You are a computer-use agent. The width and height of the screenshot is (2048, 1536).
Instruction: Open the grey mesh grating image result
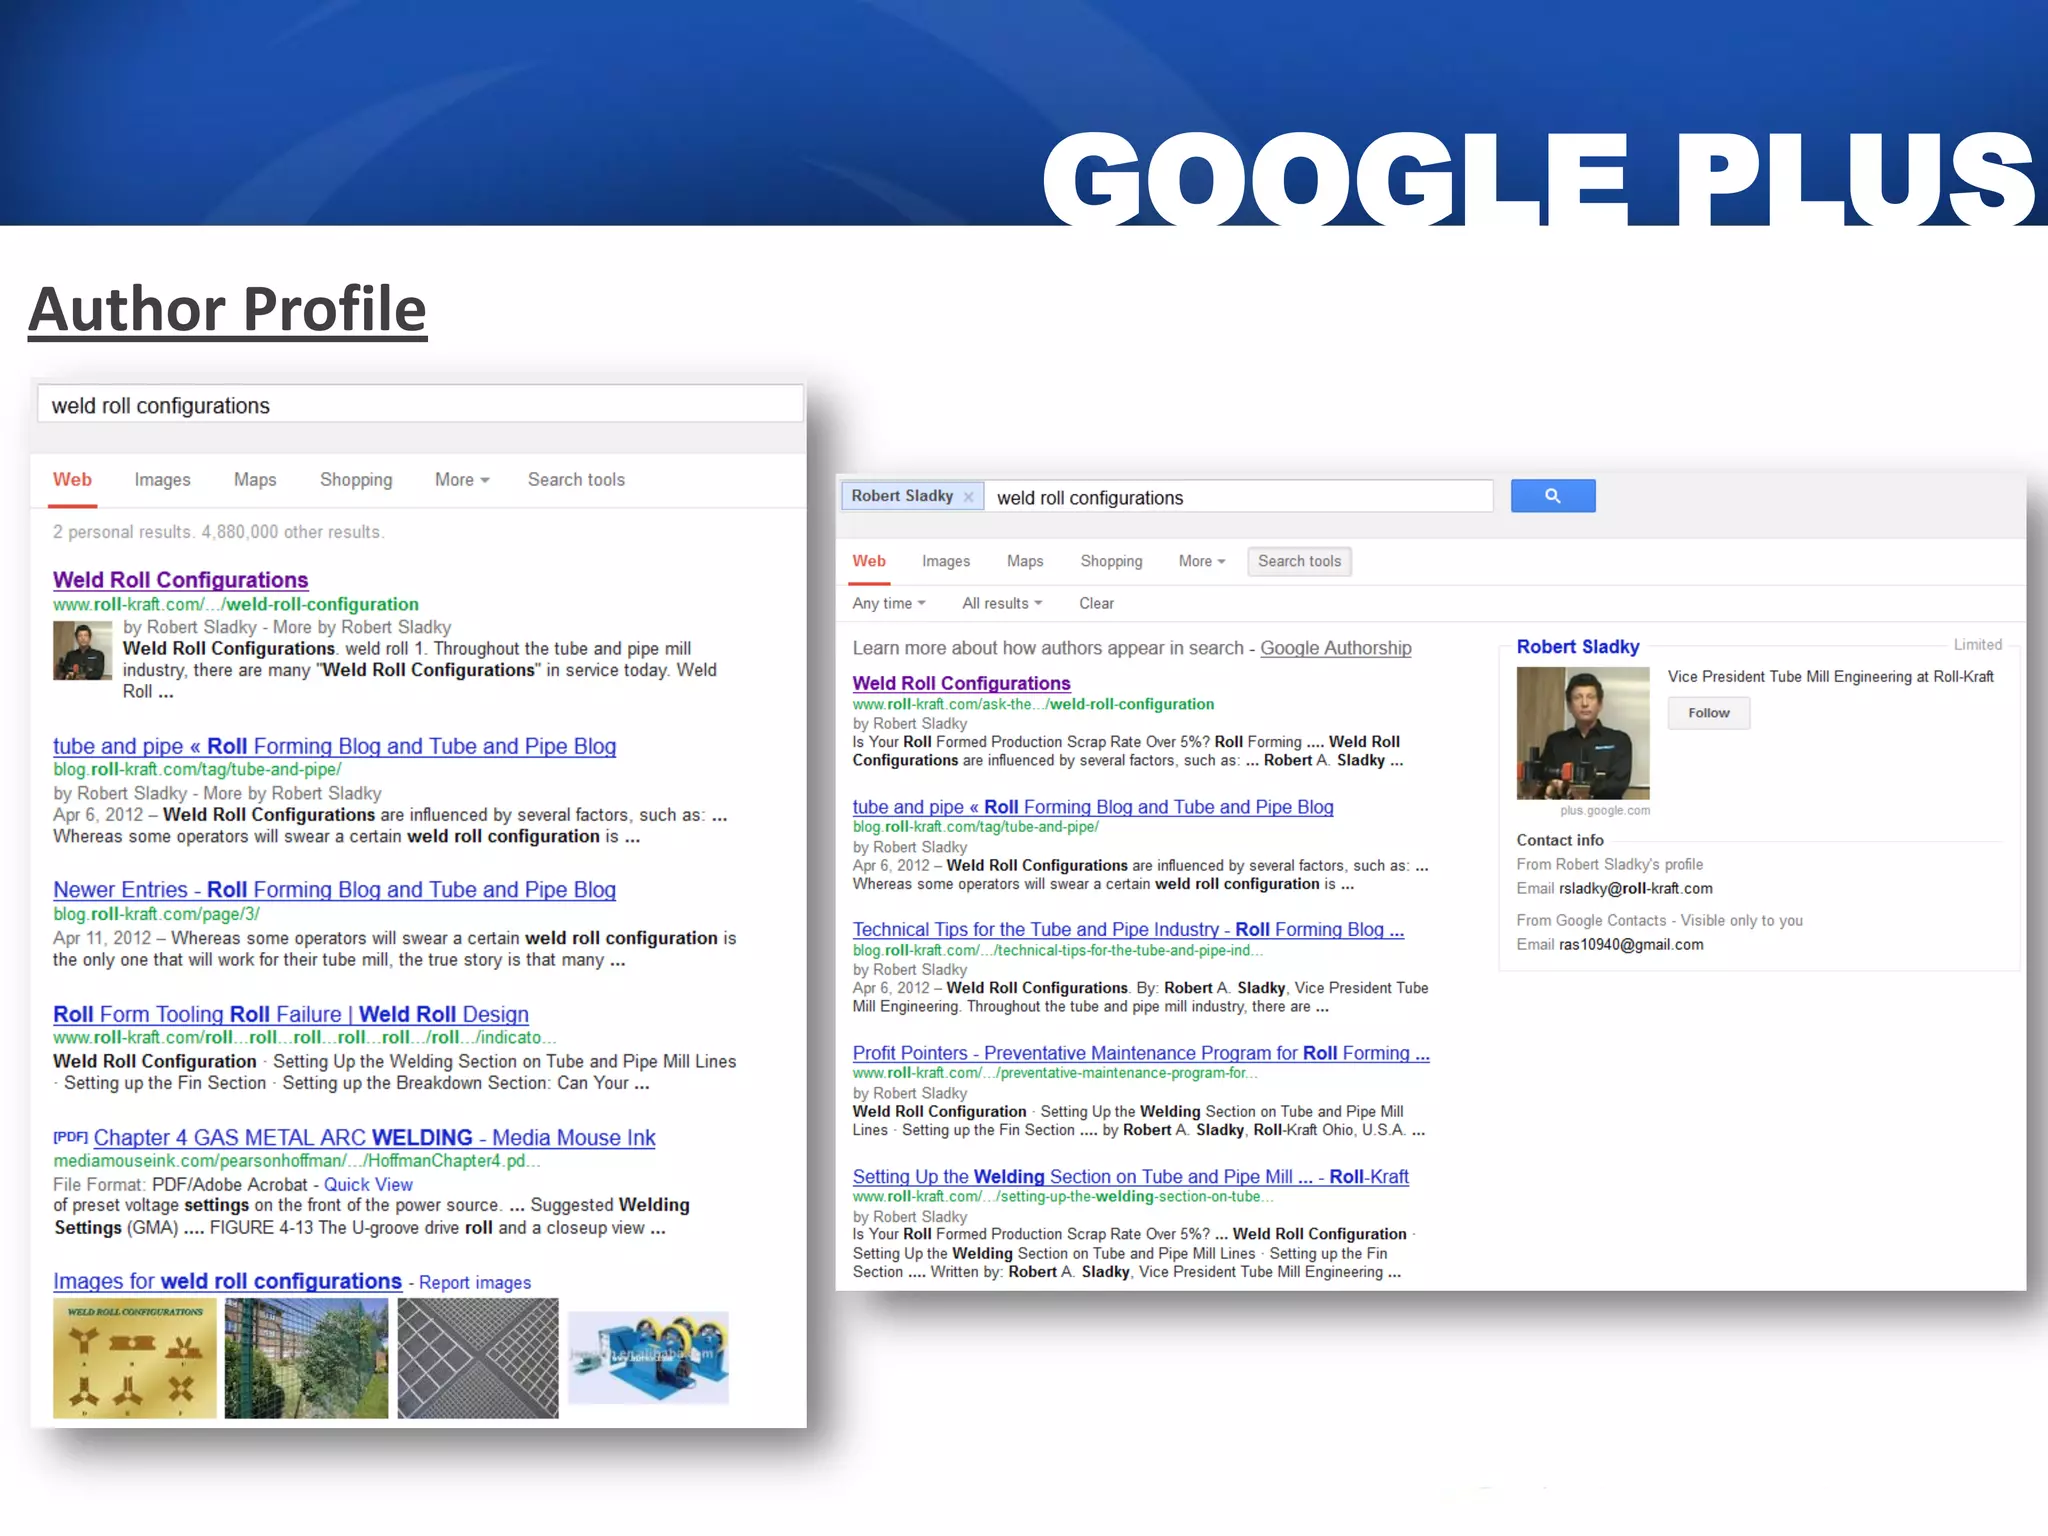pyautogui.click(x=478, y=1358)
